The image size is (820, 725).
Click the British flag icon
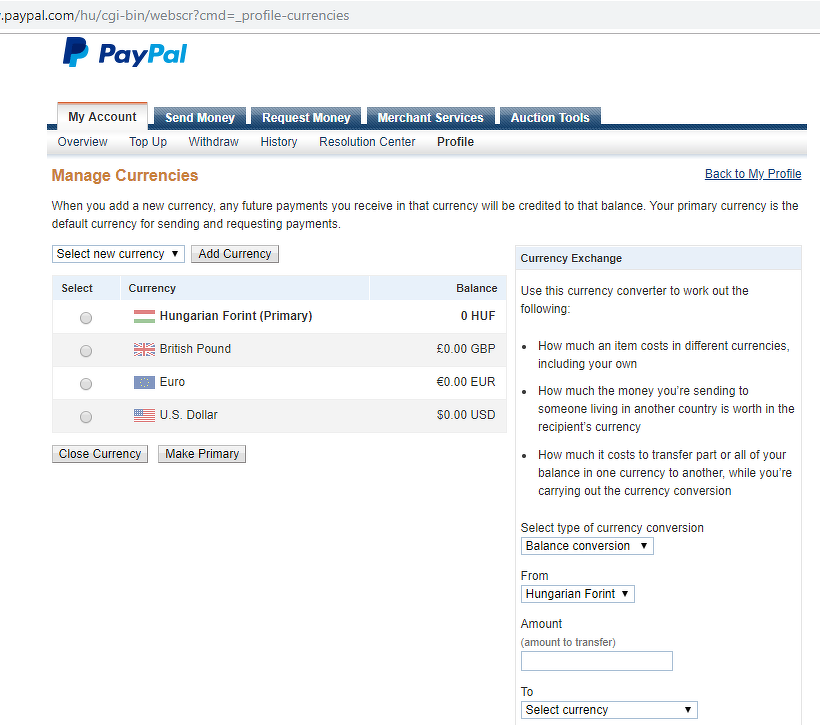(x=144, y=349)
